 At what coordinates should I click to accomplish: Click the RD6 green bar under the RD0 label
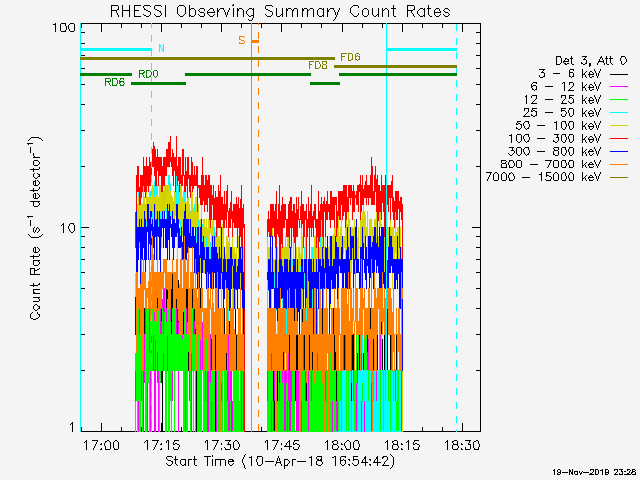click(x=158, y=83)
